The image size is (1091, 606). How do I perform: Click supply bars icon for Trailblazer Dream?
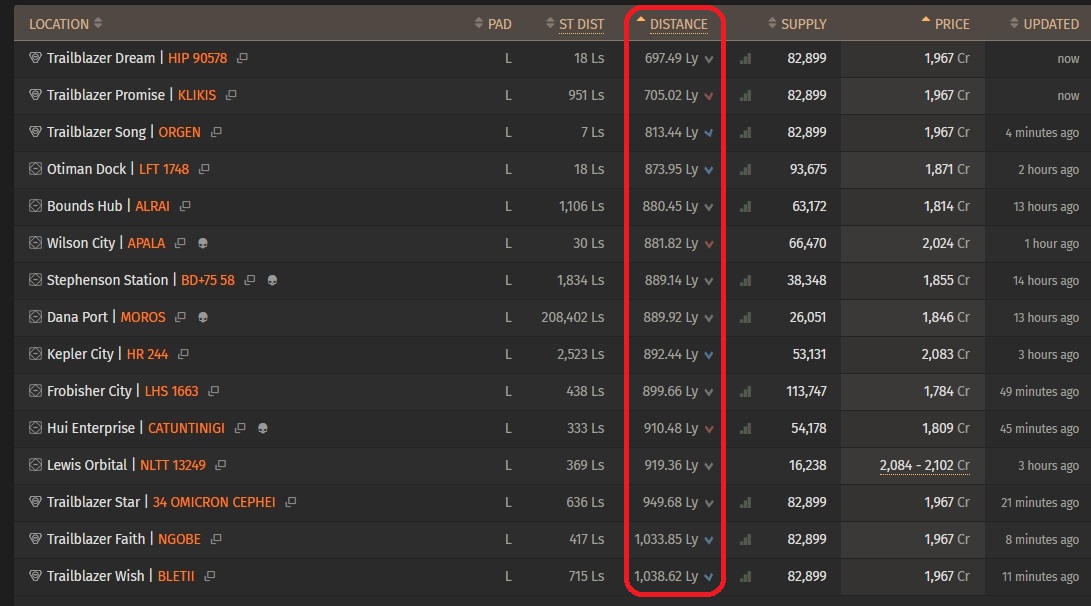(x=745, y=58)
